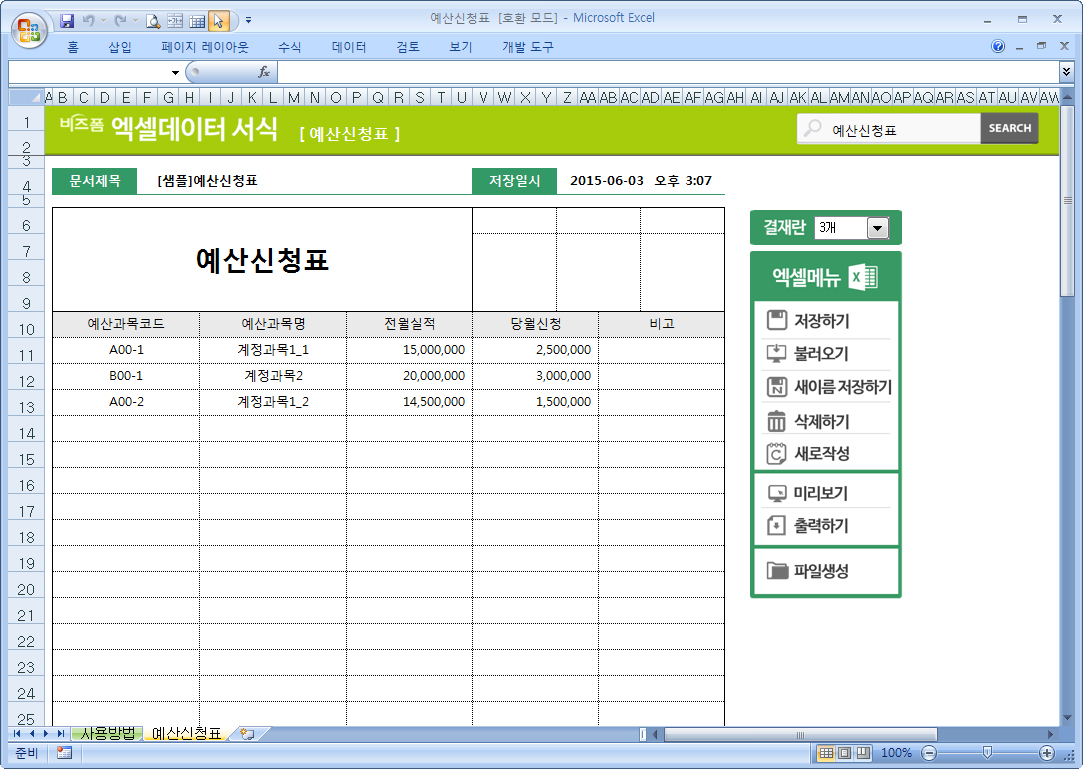Click the Excel Help question mark icon

point(998,47)
